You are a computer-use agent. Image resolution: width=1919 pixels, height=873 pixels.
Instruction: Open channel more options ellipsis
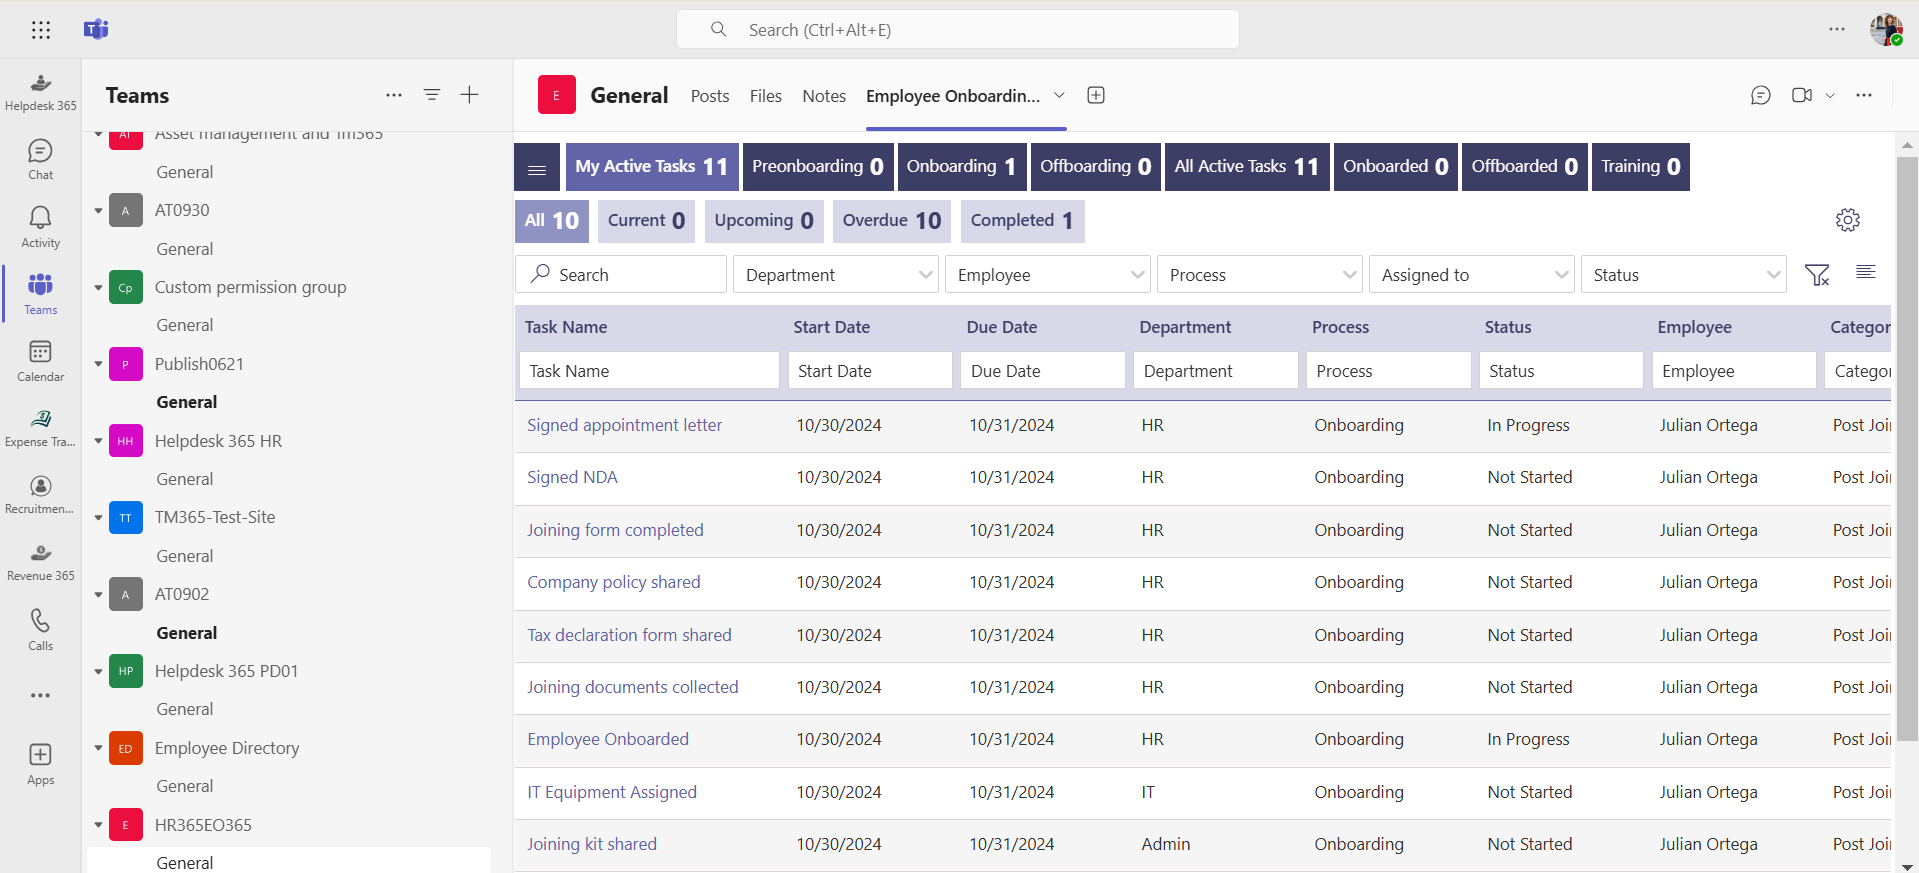tap(1864, 95)
